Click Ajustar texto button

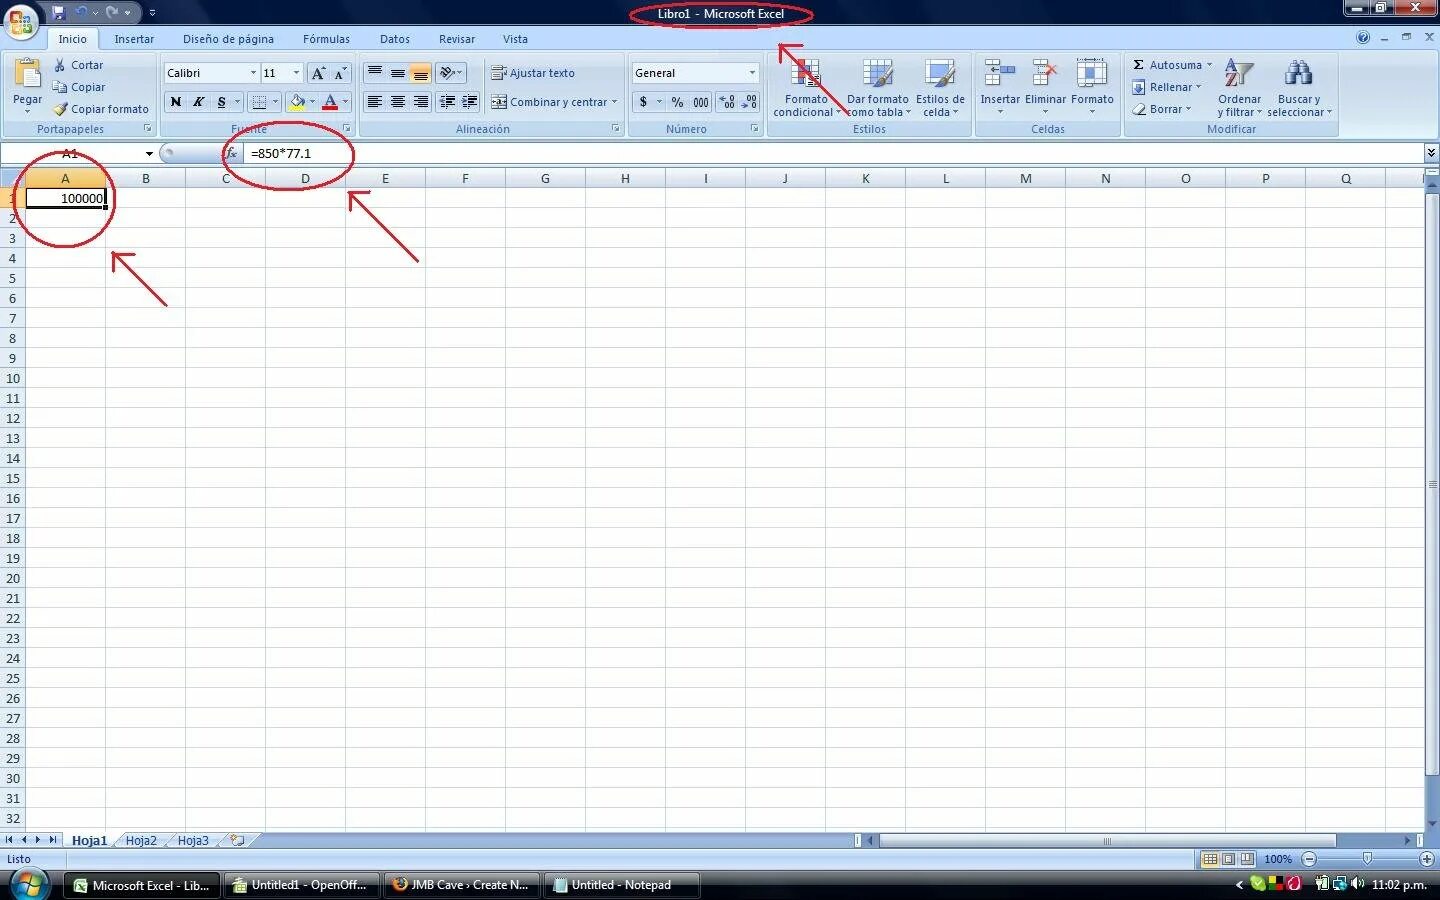[532, 73]
